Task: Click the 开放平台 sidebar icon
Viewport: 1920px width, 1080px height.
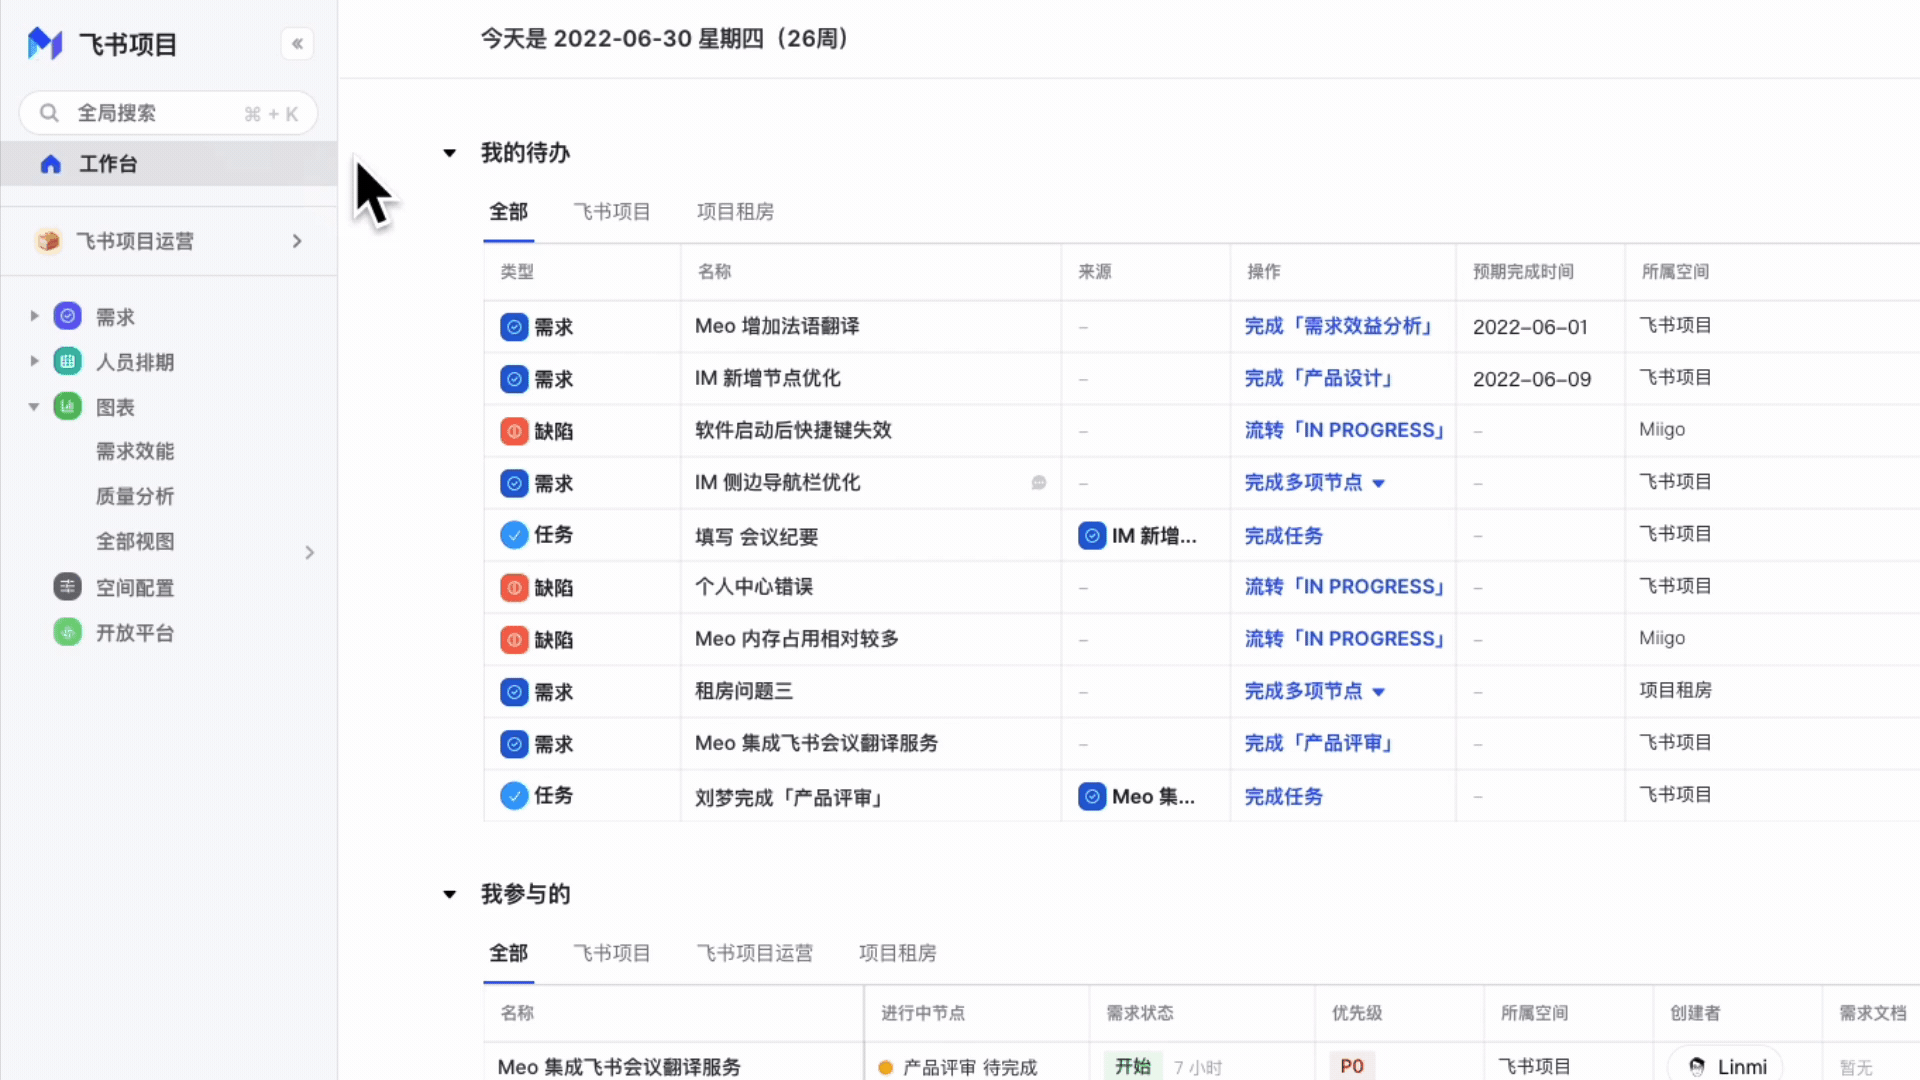Action: 67,632
